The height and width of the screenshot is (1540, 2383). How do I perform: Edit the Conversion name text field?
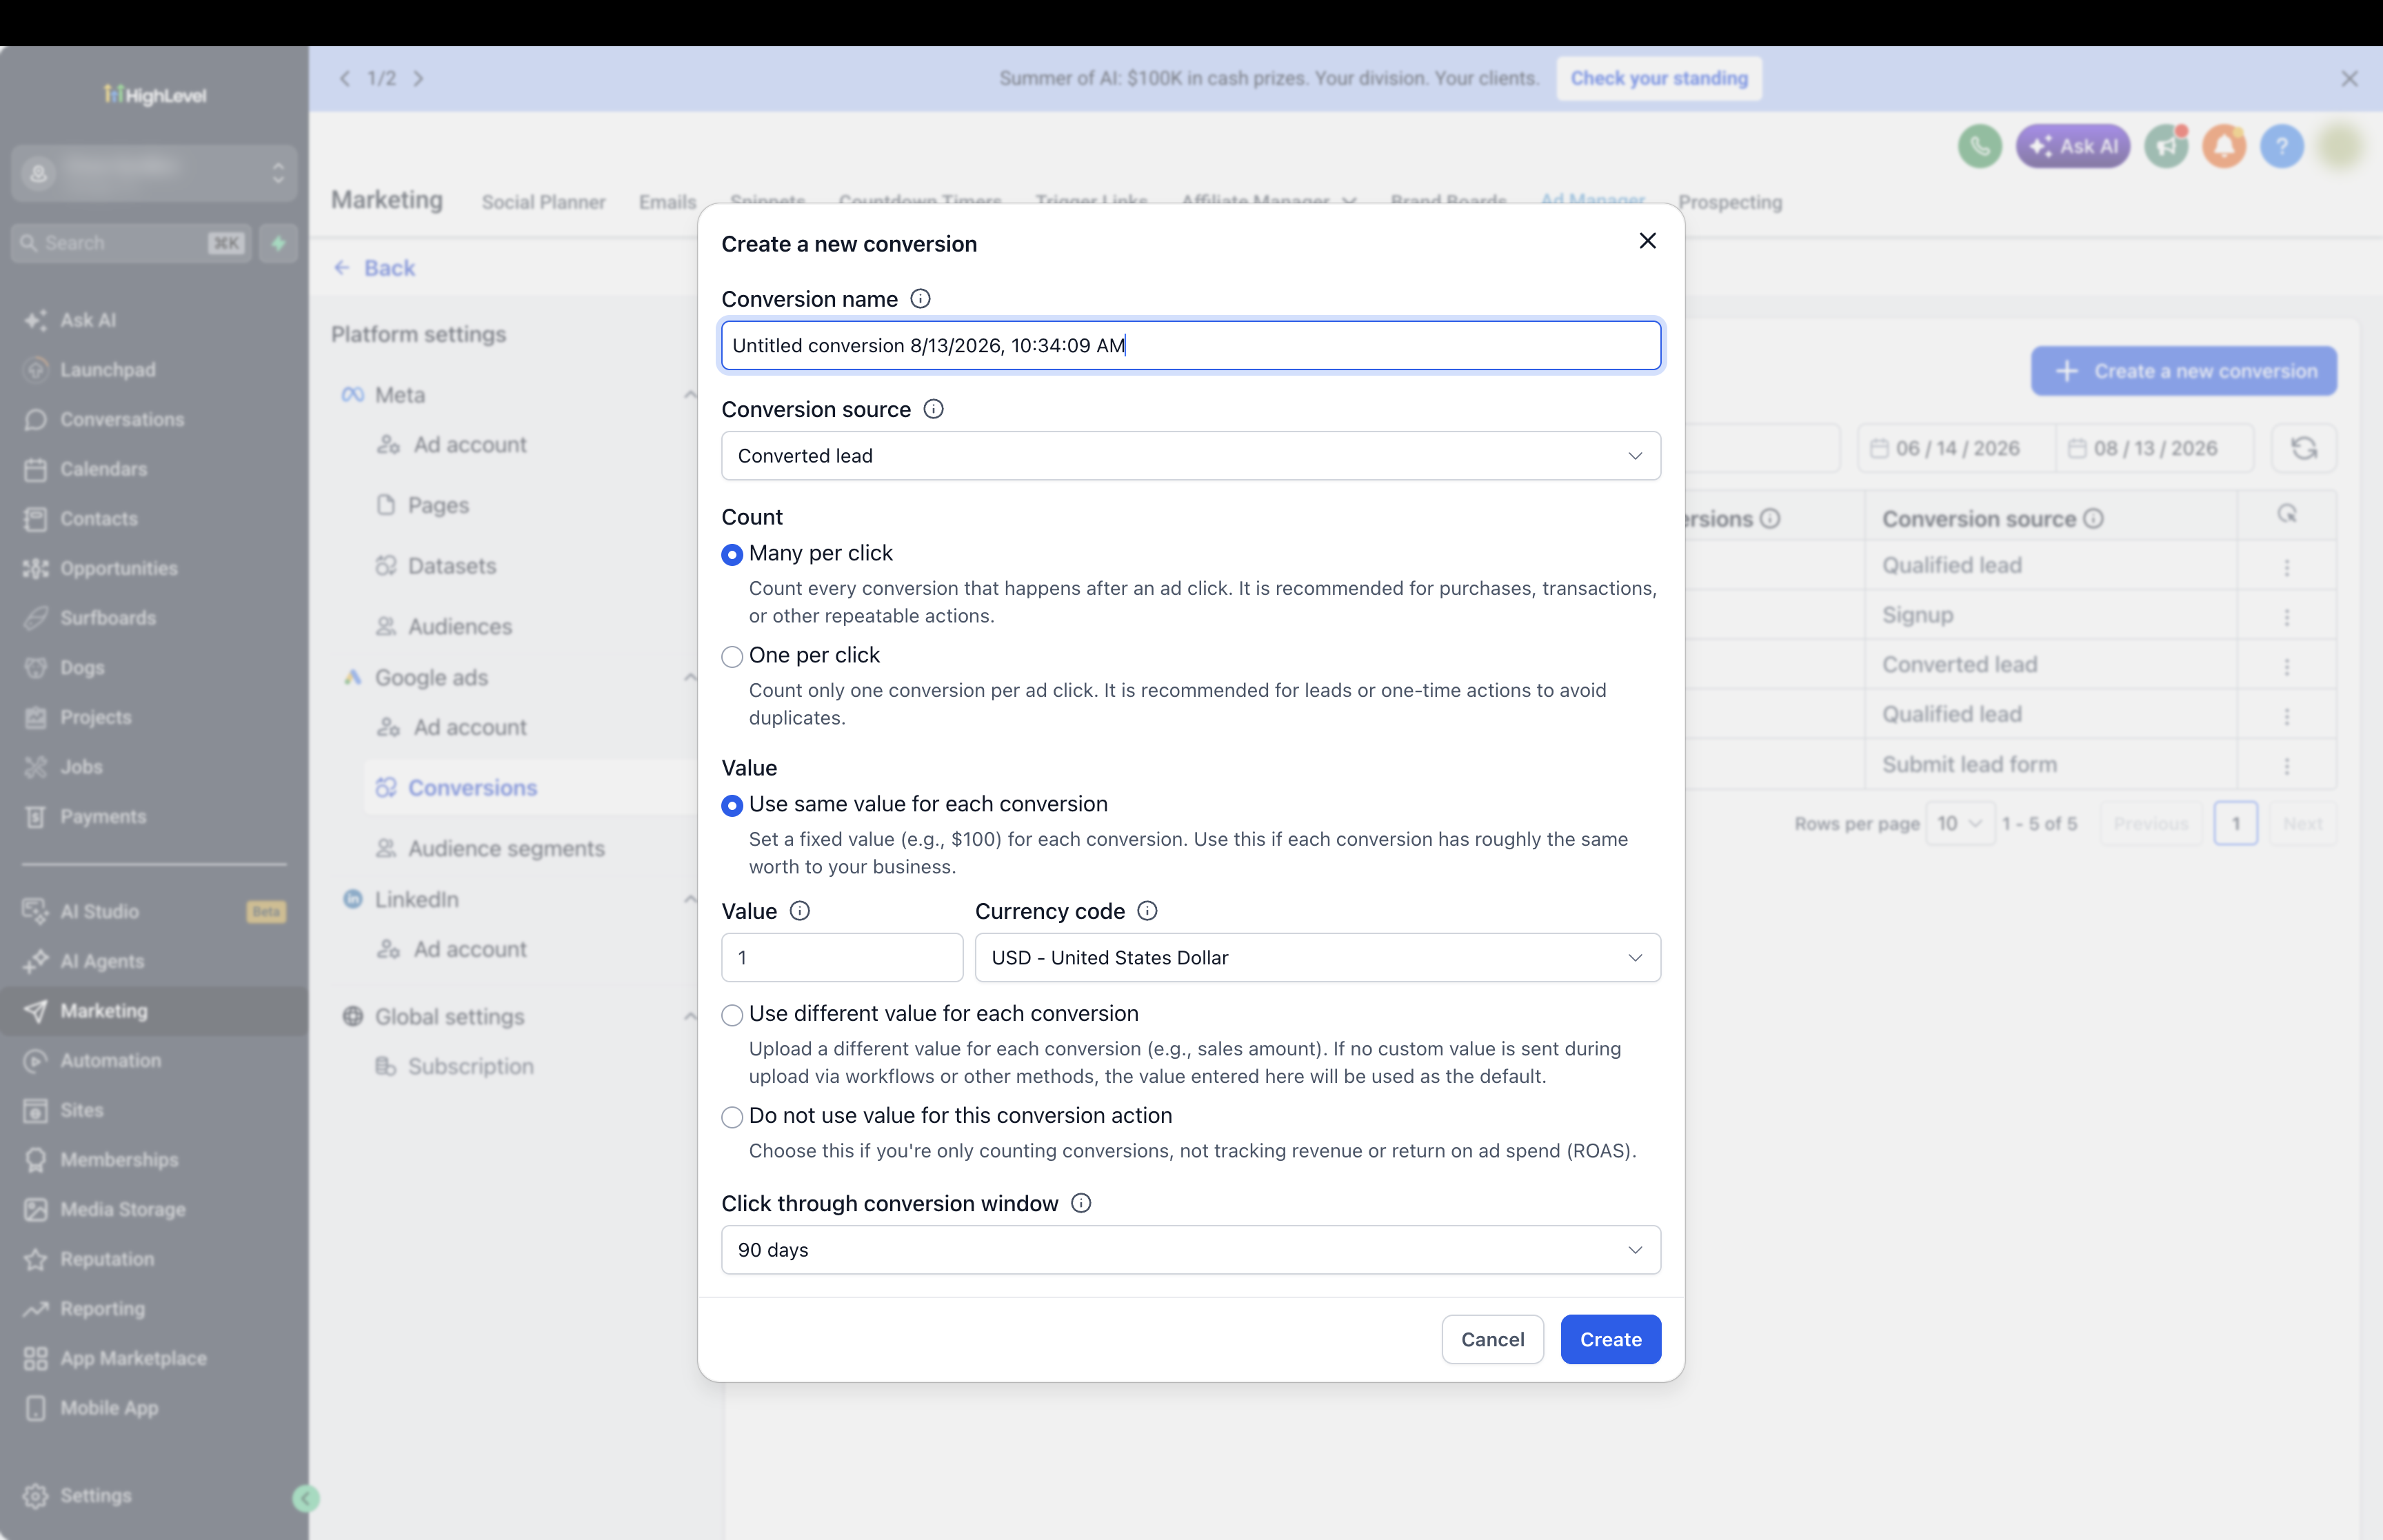[1190, 346]
